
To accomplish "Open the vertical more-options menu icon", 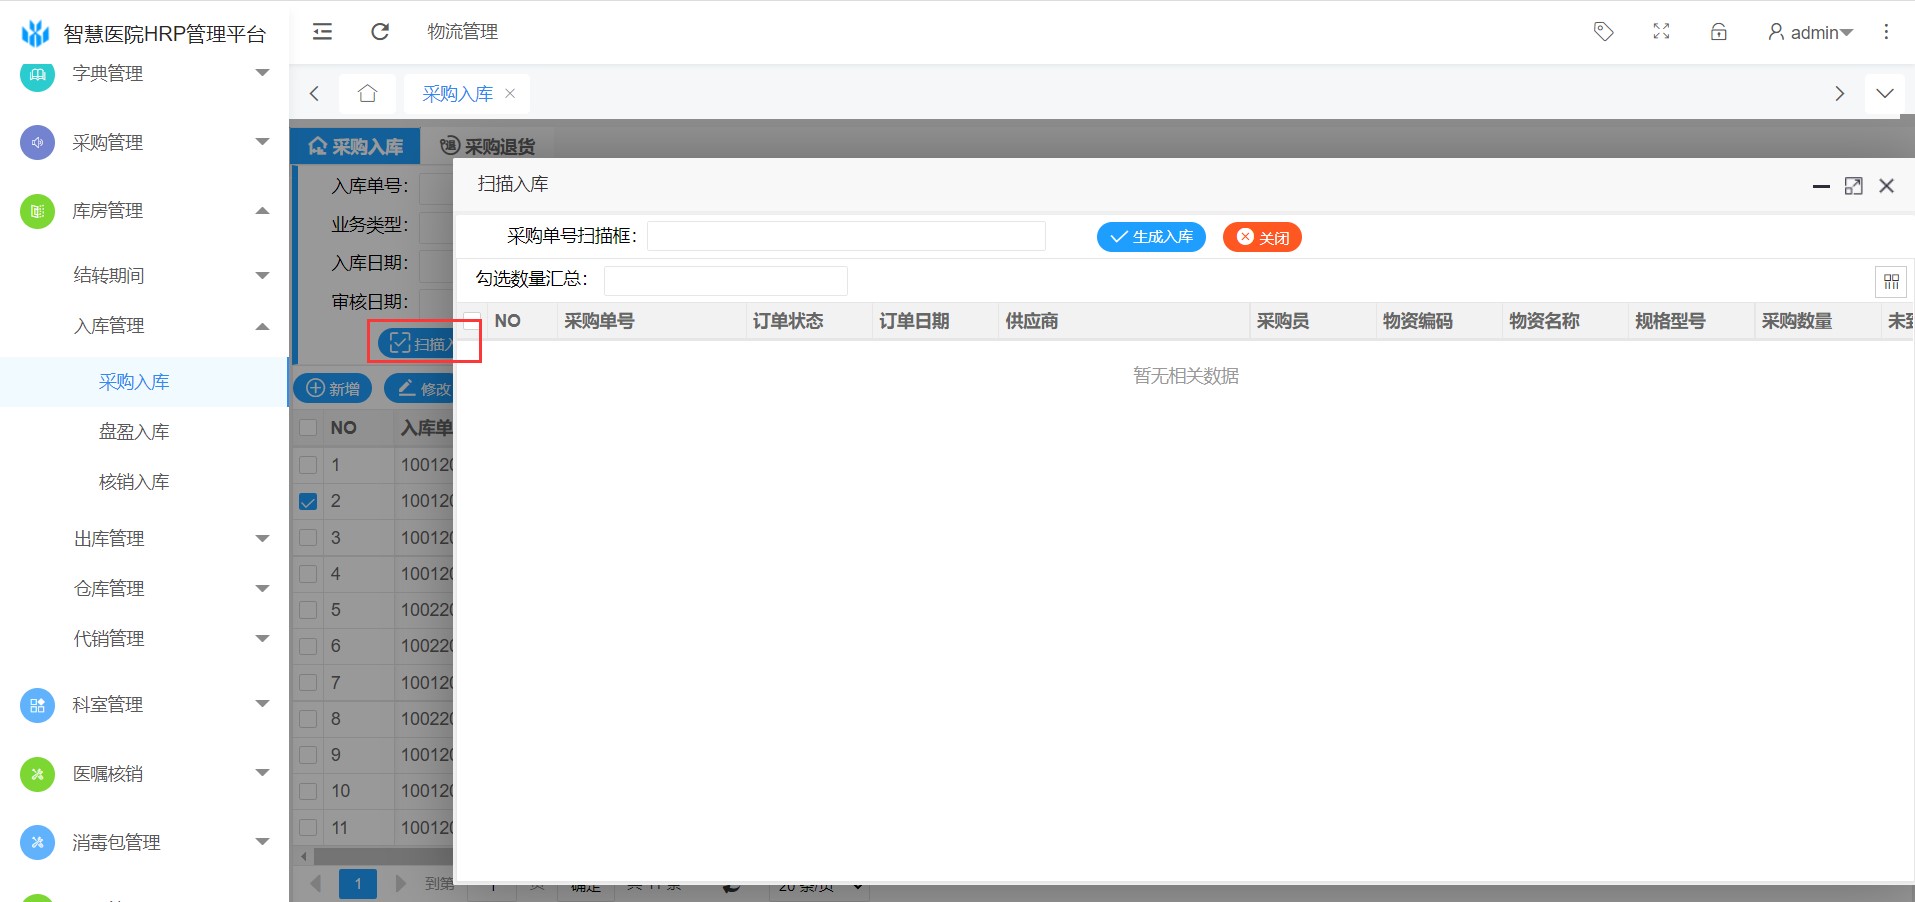I will click(1886, 32).
